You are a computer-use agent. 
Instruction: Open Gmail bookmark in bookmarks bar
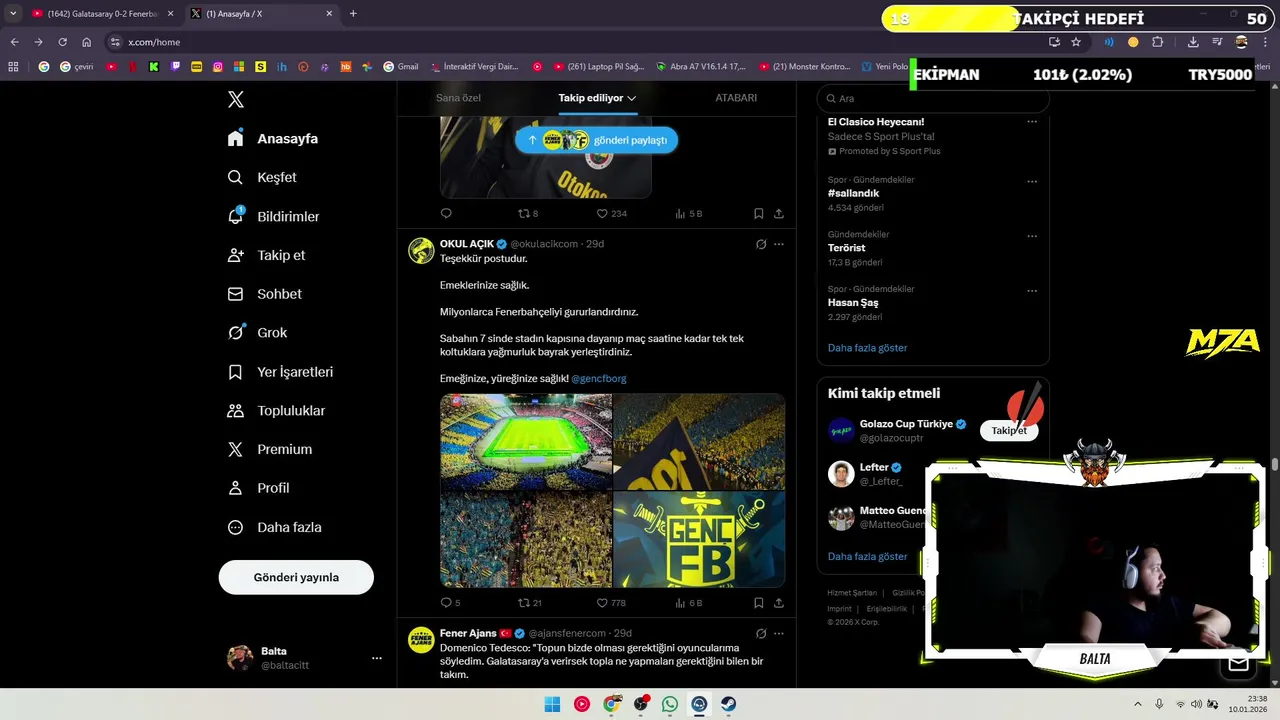tap(401, 66)
